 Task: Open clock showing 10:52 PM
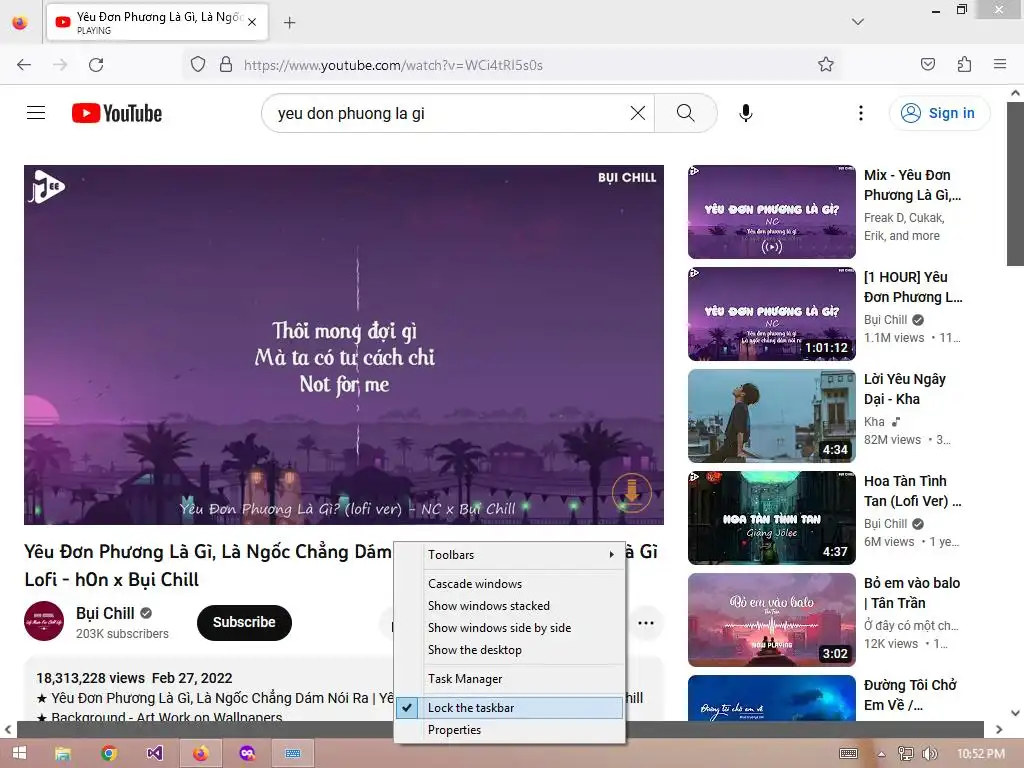point(980,754)
